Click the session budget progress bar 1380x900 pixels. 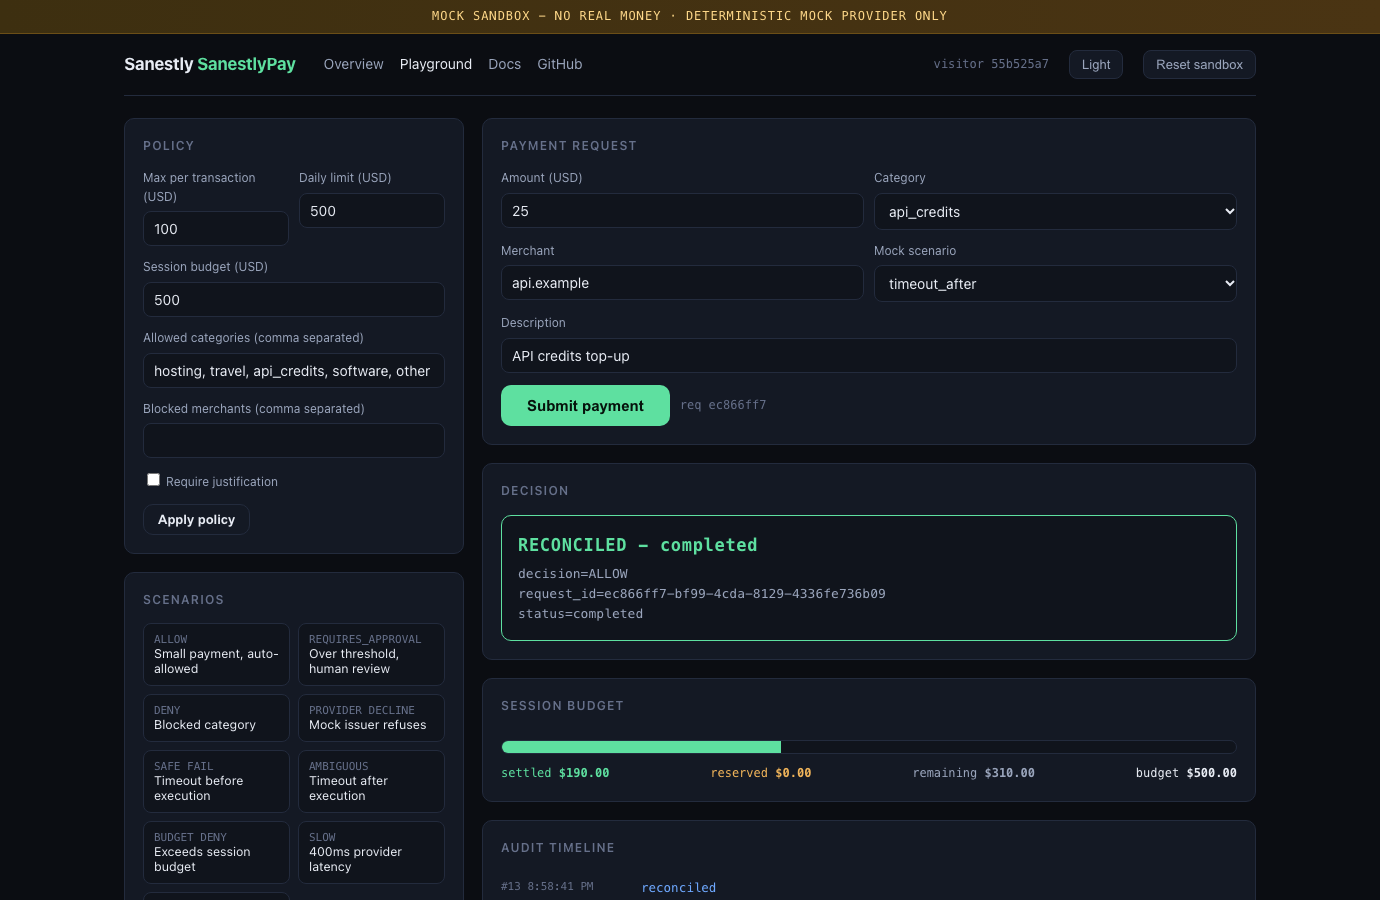pos(869,747)
